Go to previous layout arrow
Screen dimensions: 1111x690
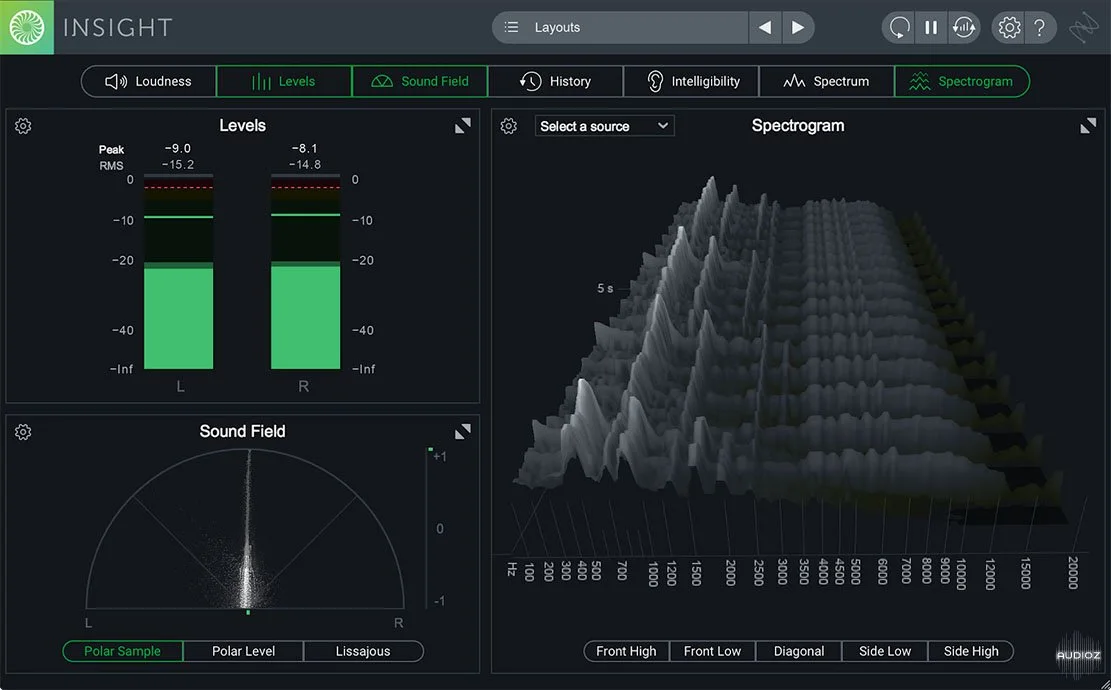[x=765, y=27]
